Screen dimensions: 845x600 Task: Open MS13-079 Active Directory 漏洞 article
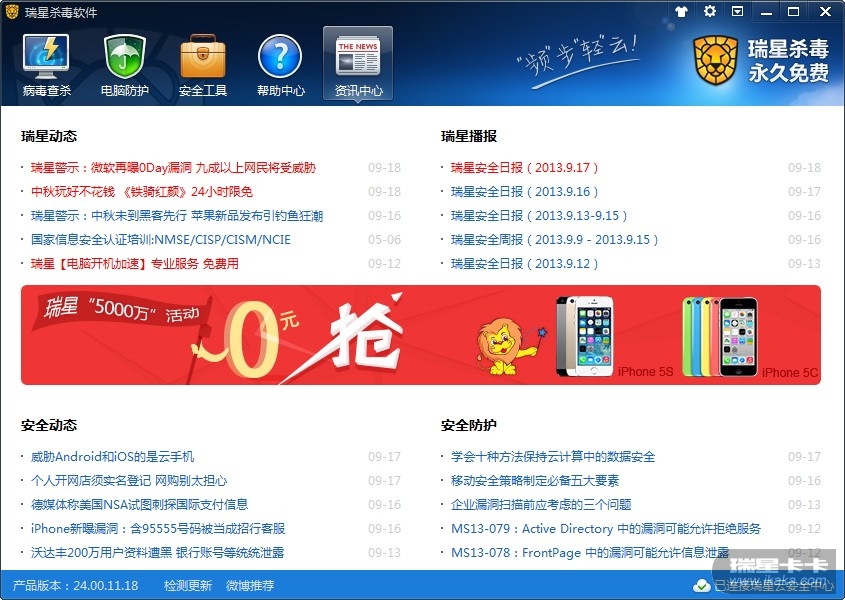tap(606, 528)
